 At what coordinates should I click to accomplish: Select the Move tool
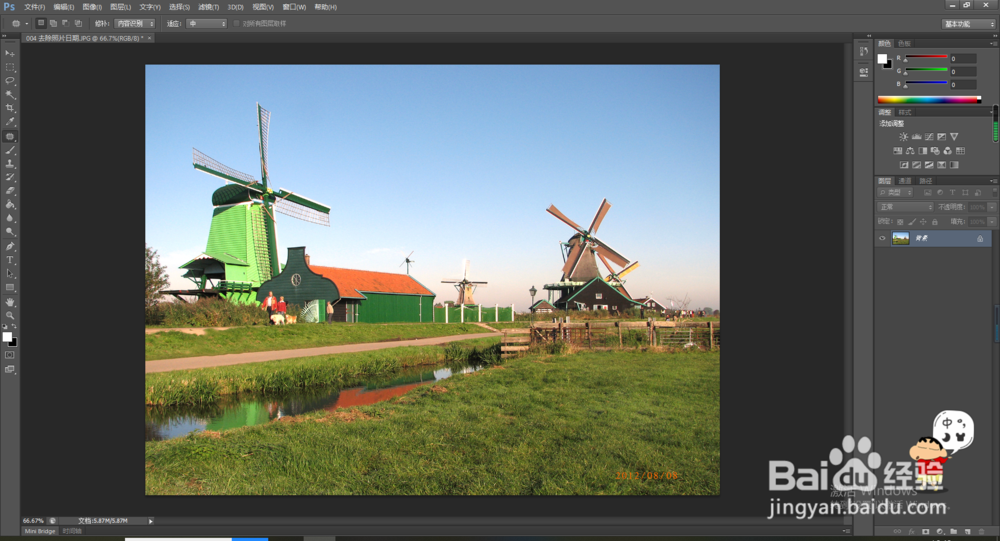pyautogui.click(x=10, y=54)
